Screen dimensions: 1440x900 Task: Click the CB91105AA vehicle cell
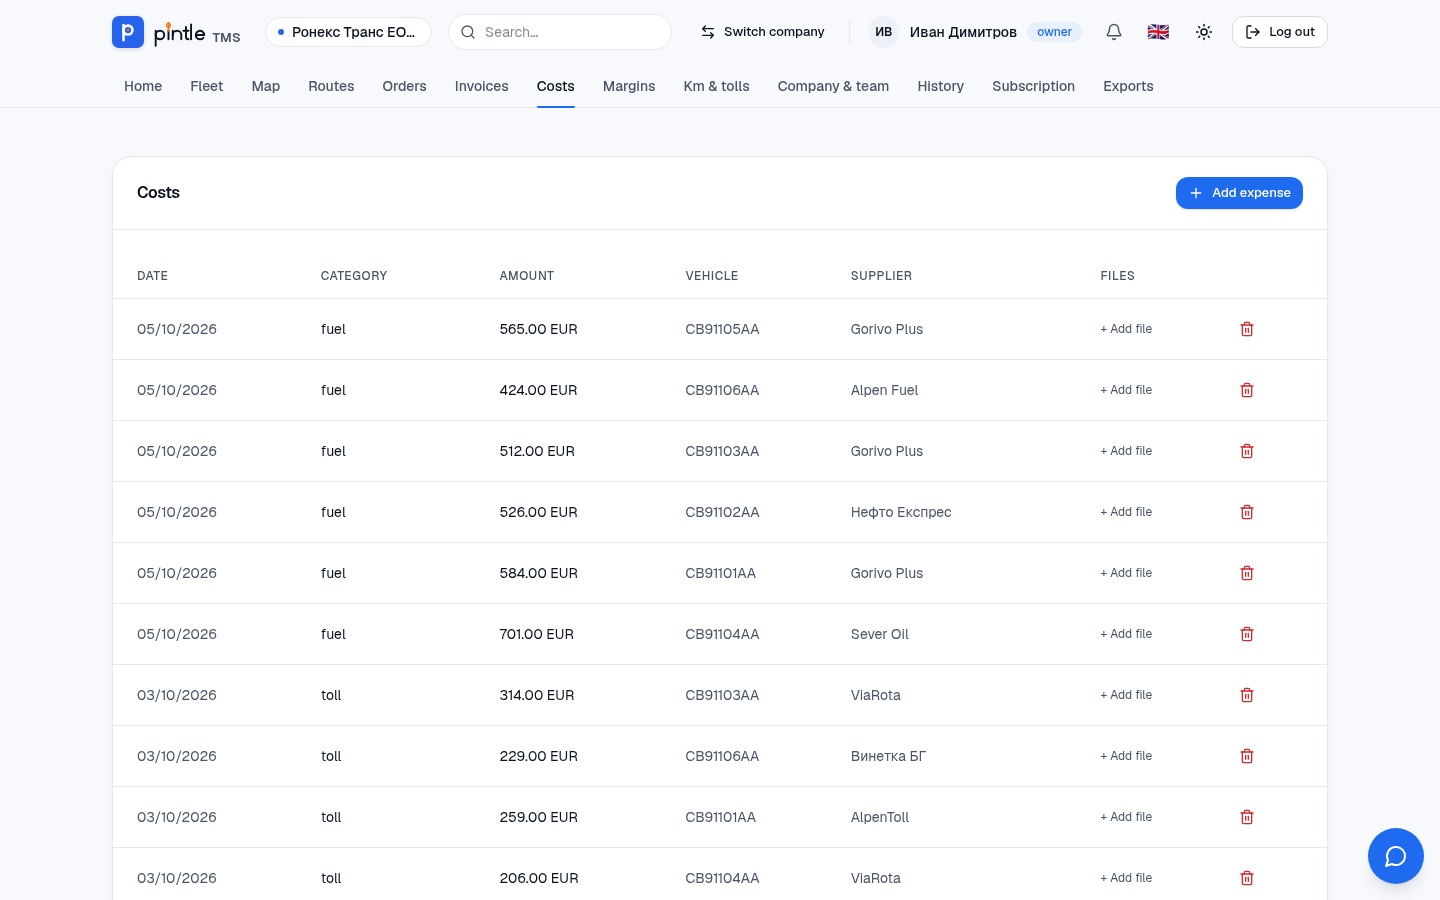(722, 329)
